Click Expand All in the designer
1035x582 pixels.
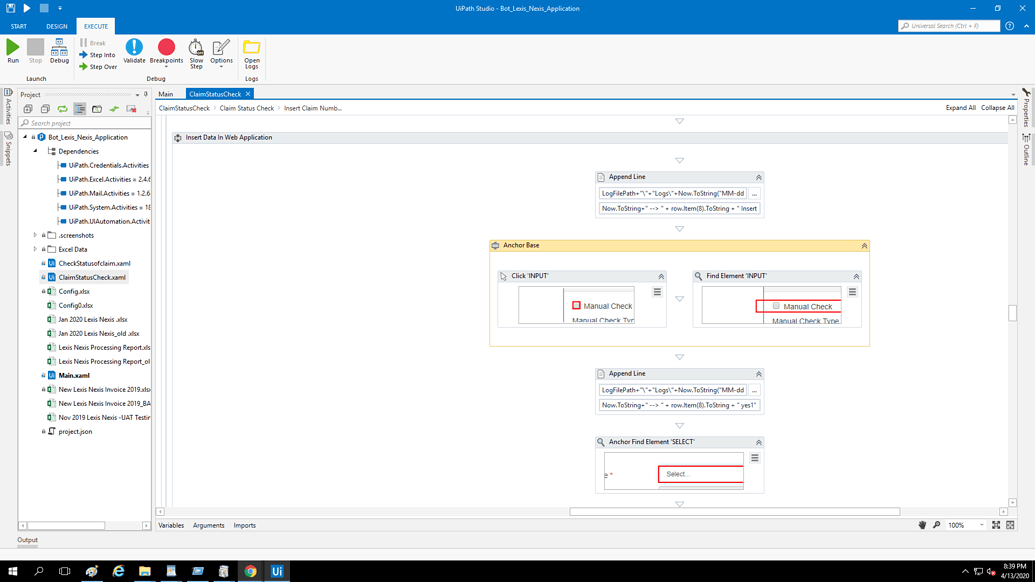(x=960, y=108)
